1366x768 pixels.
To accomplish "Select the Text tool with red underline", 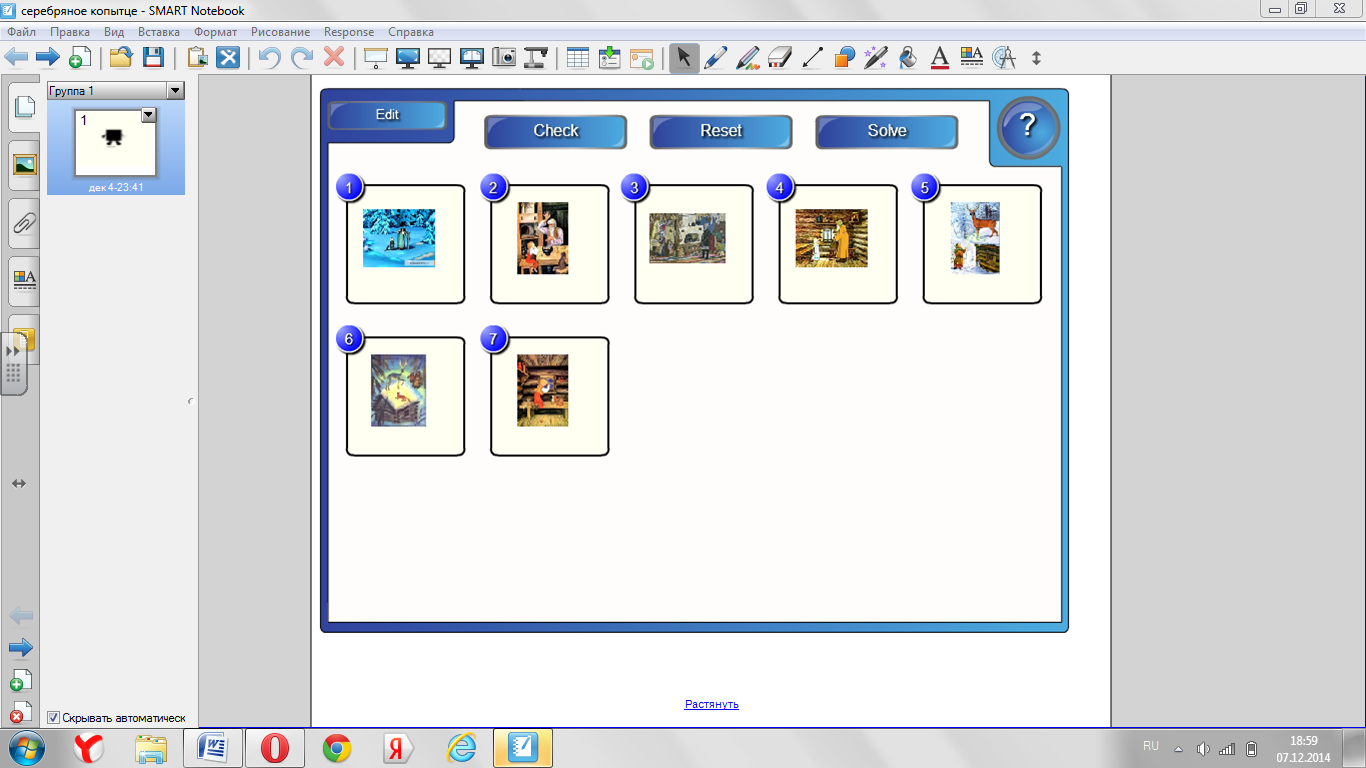I will coord(940,57).
